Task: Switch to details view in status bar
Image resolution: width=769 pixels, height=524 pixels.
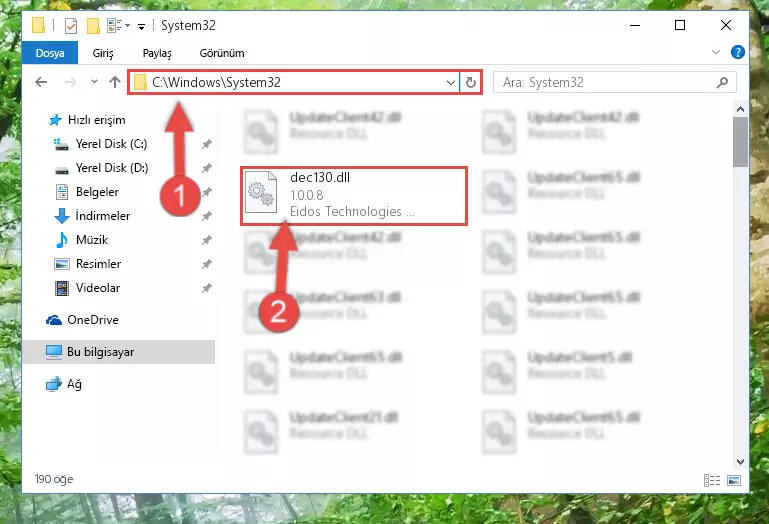Action: [712, 480]
